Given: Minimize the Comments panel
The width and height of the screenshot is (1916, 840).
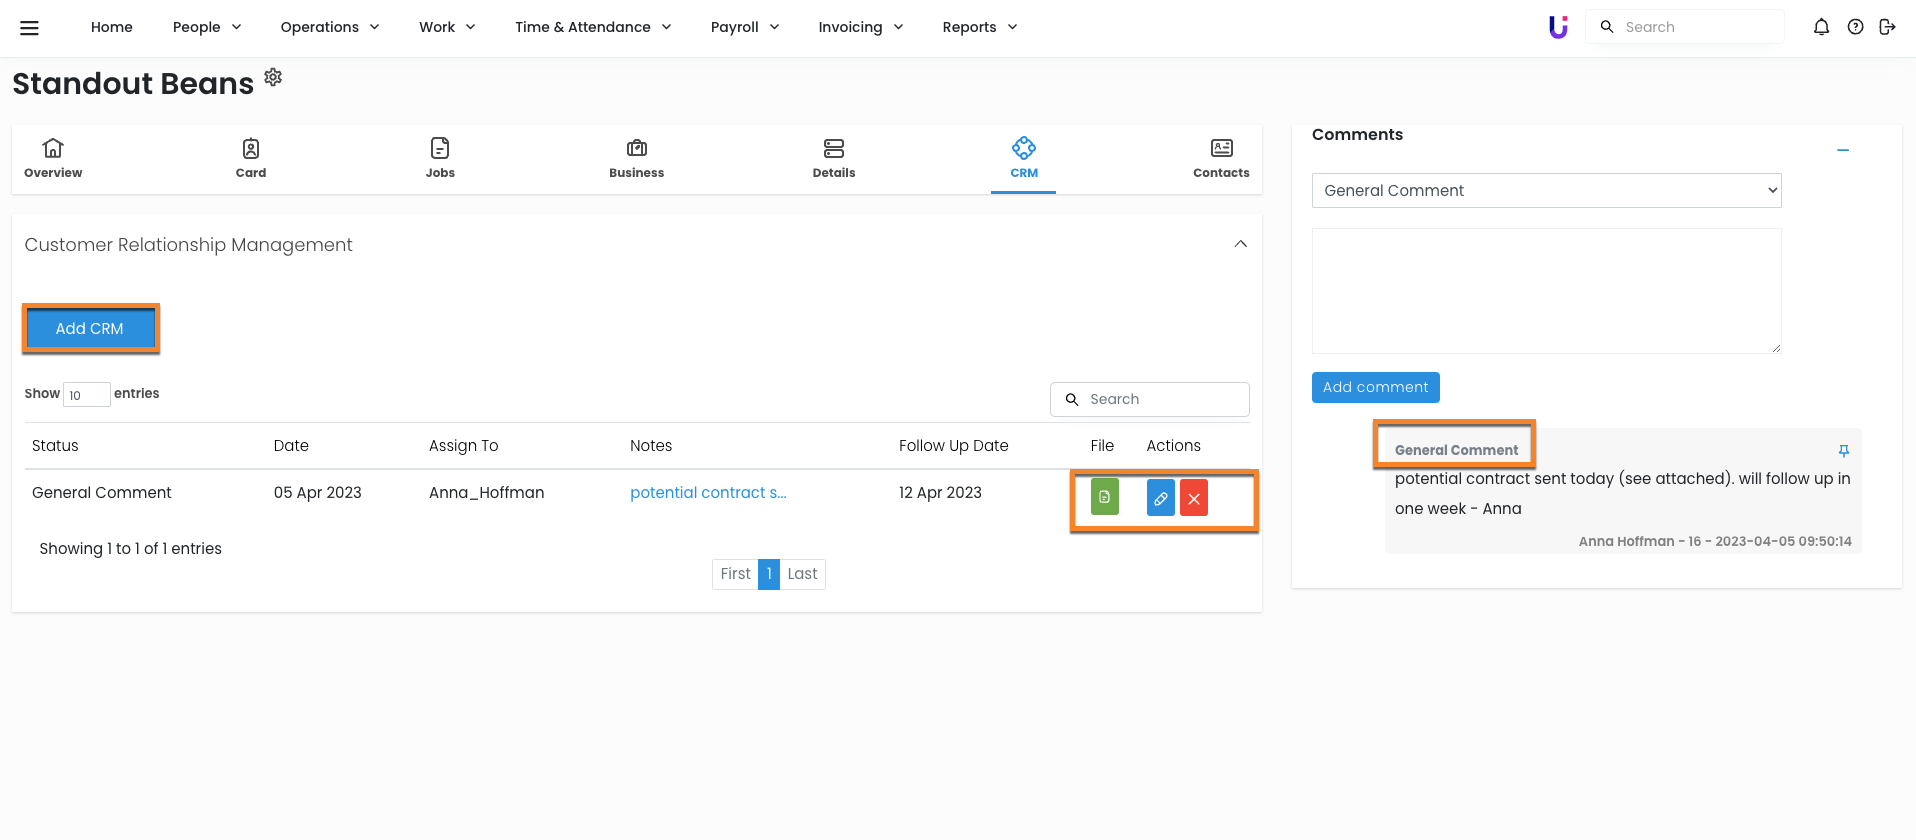Looking at the screenshot, I should coord(1842,150).
